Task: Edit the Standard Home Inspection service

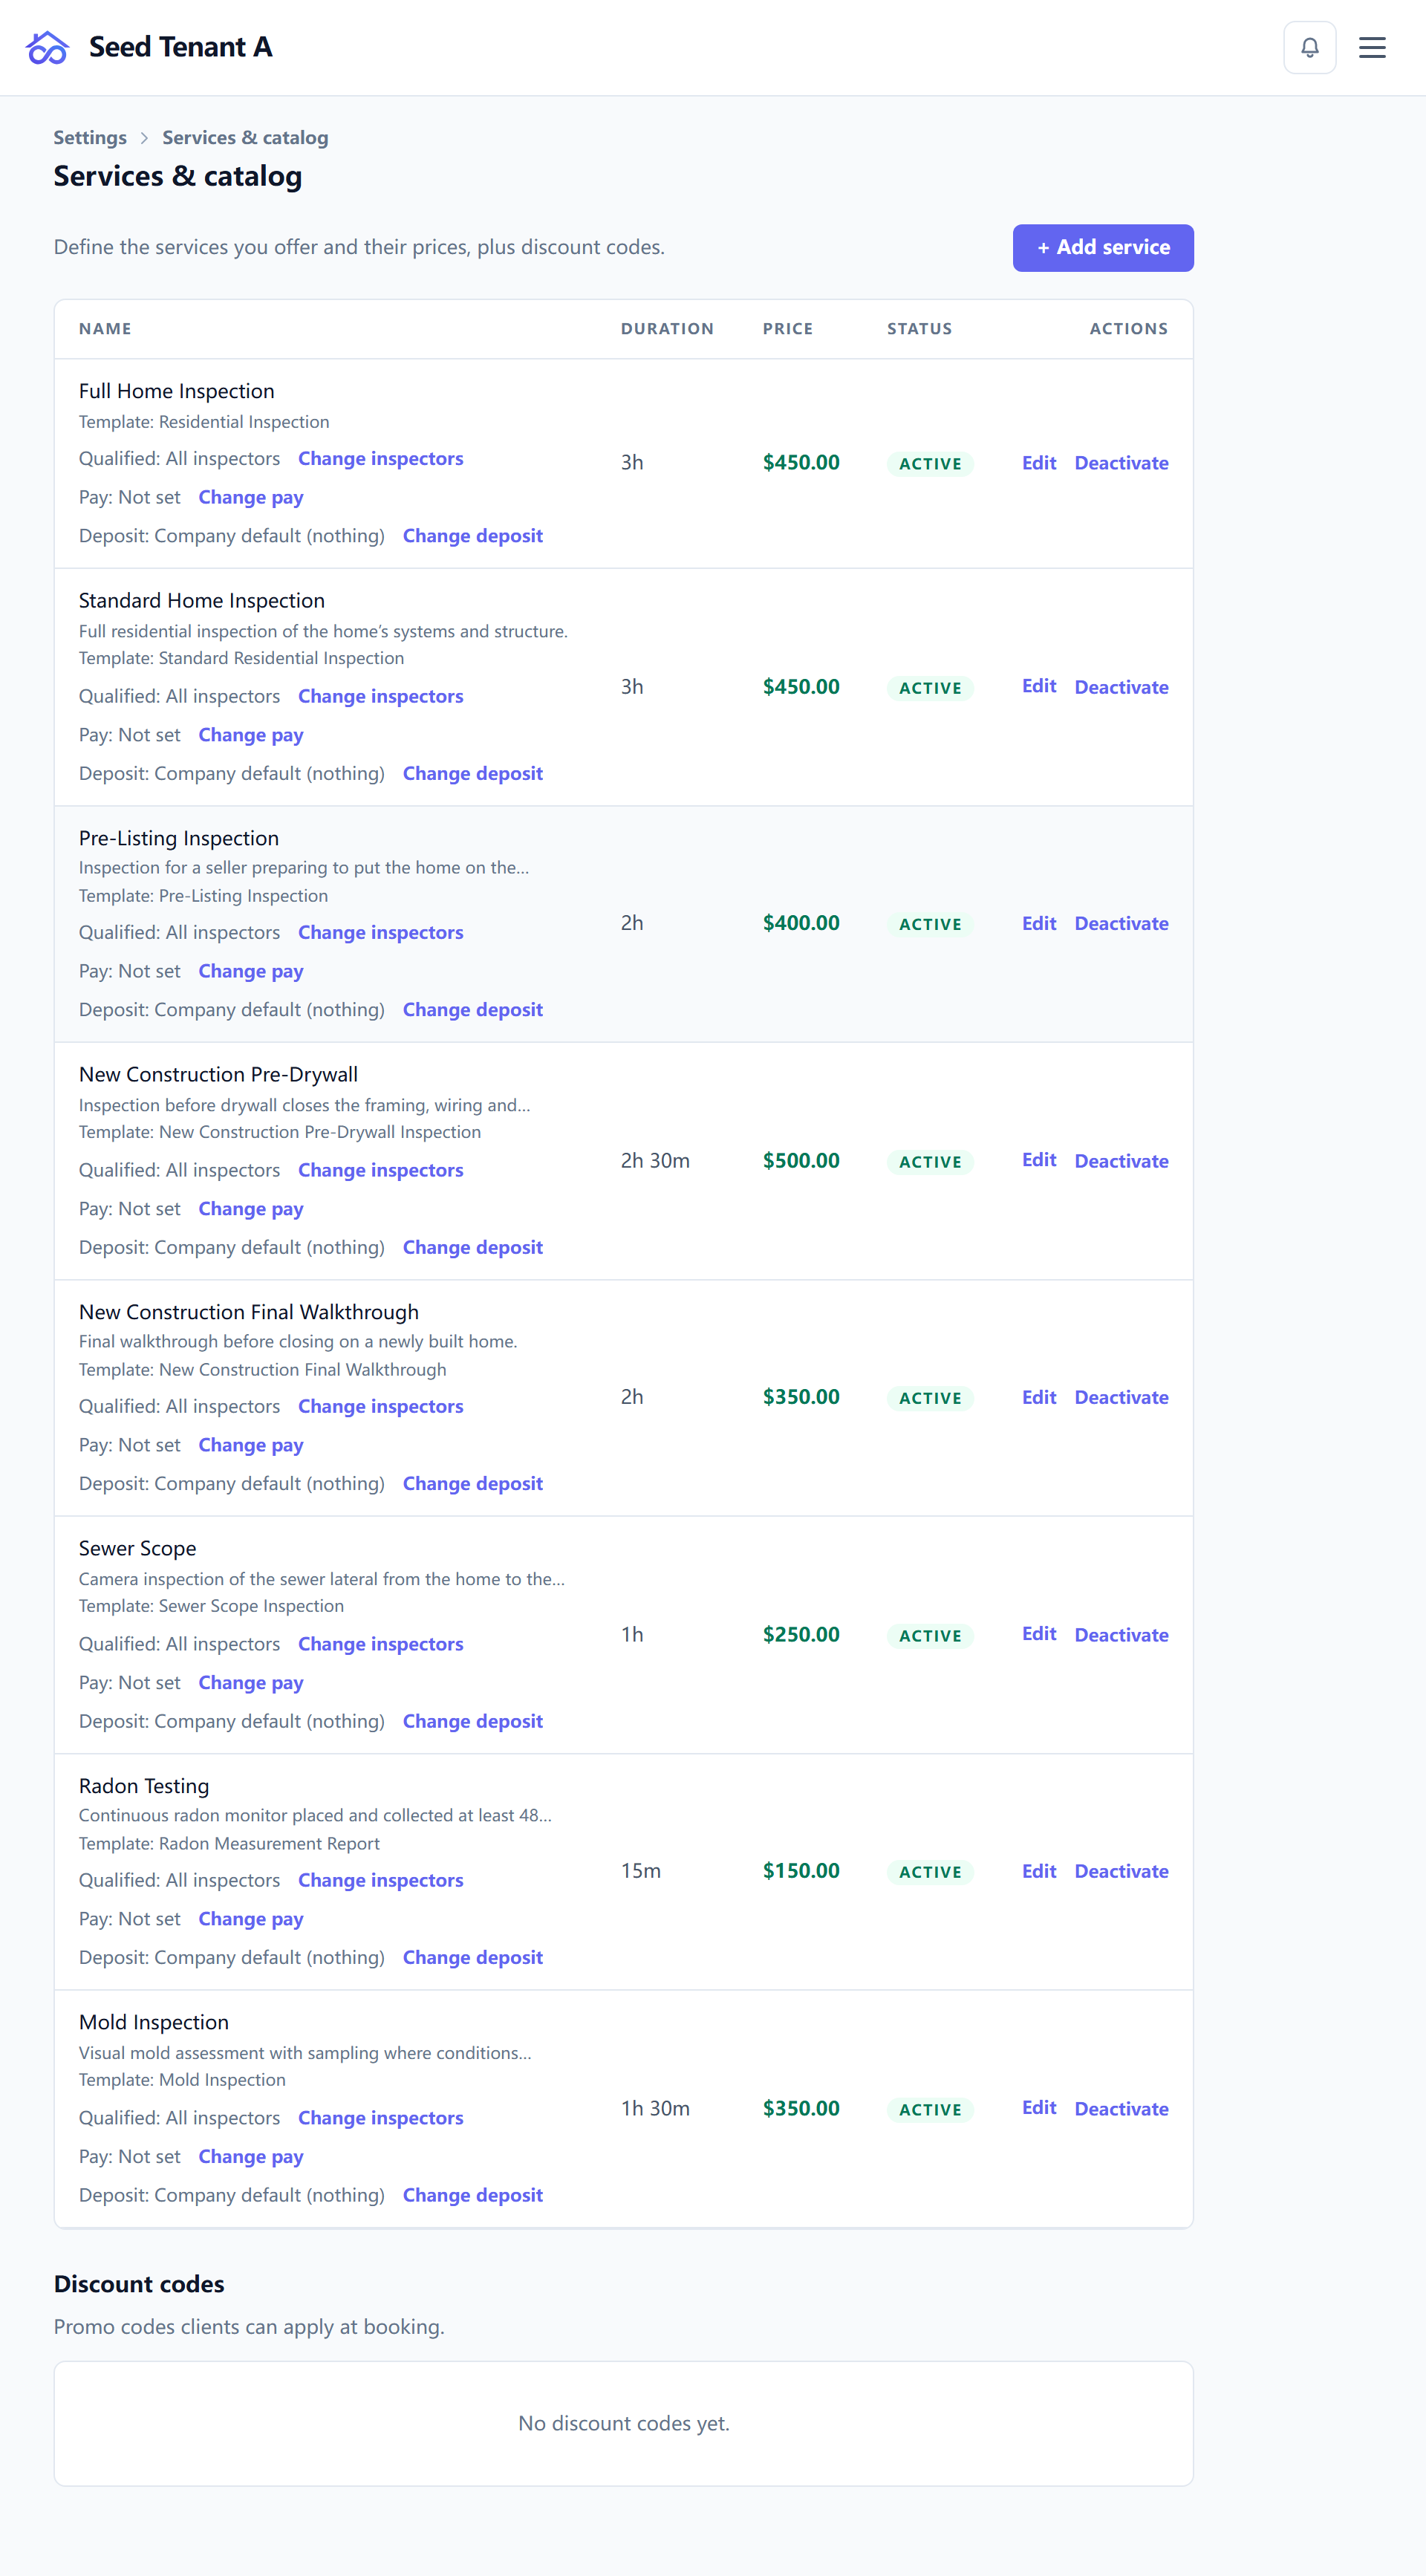Action: pyautogui.click(x=1039, y=686)
